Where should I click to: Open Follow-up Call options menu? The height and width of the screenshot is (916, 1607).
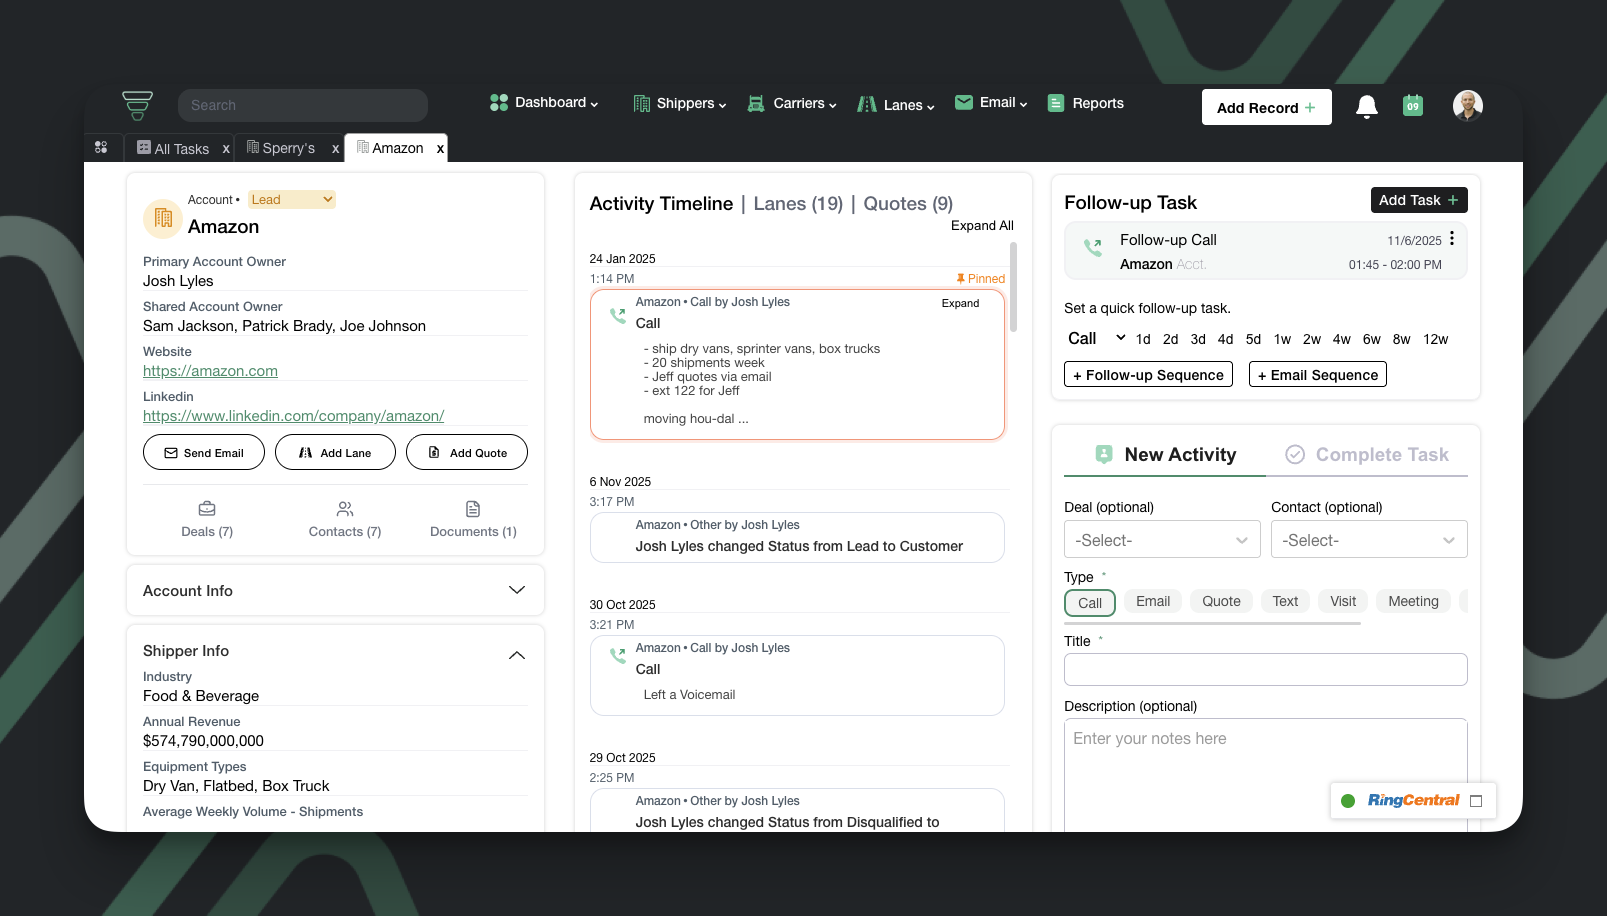[1452, 238]
